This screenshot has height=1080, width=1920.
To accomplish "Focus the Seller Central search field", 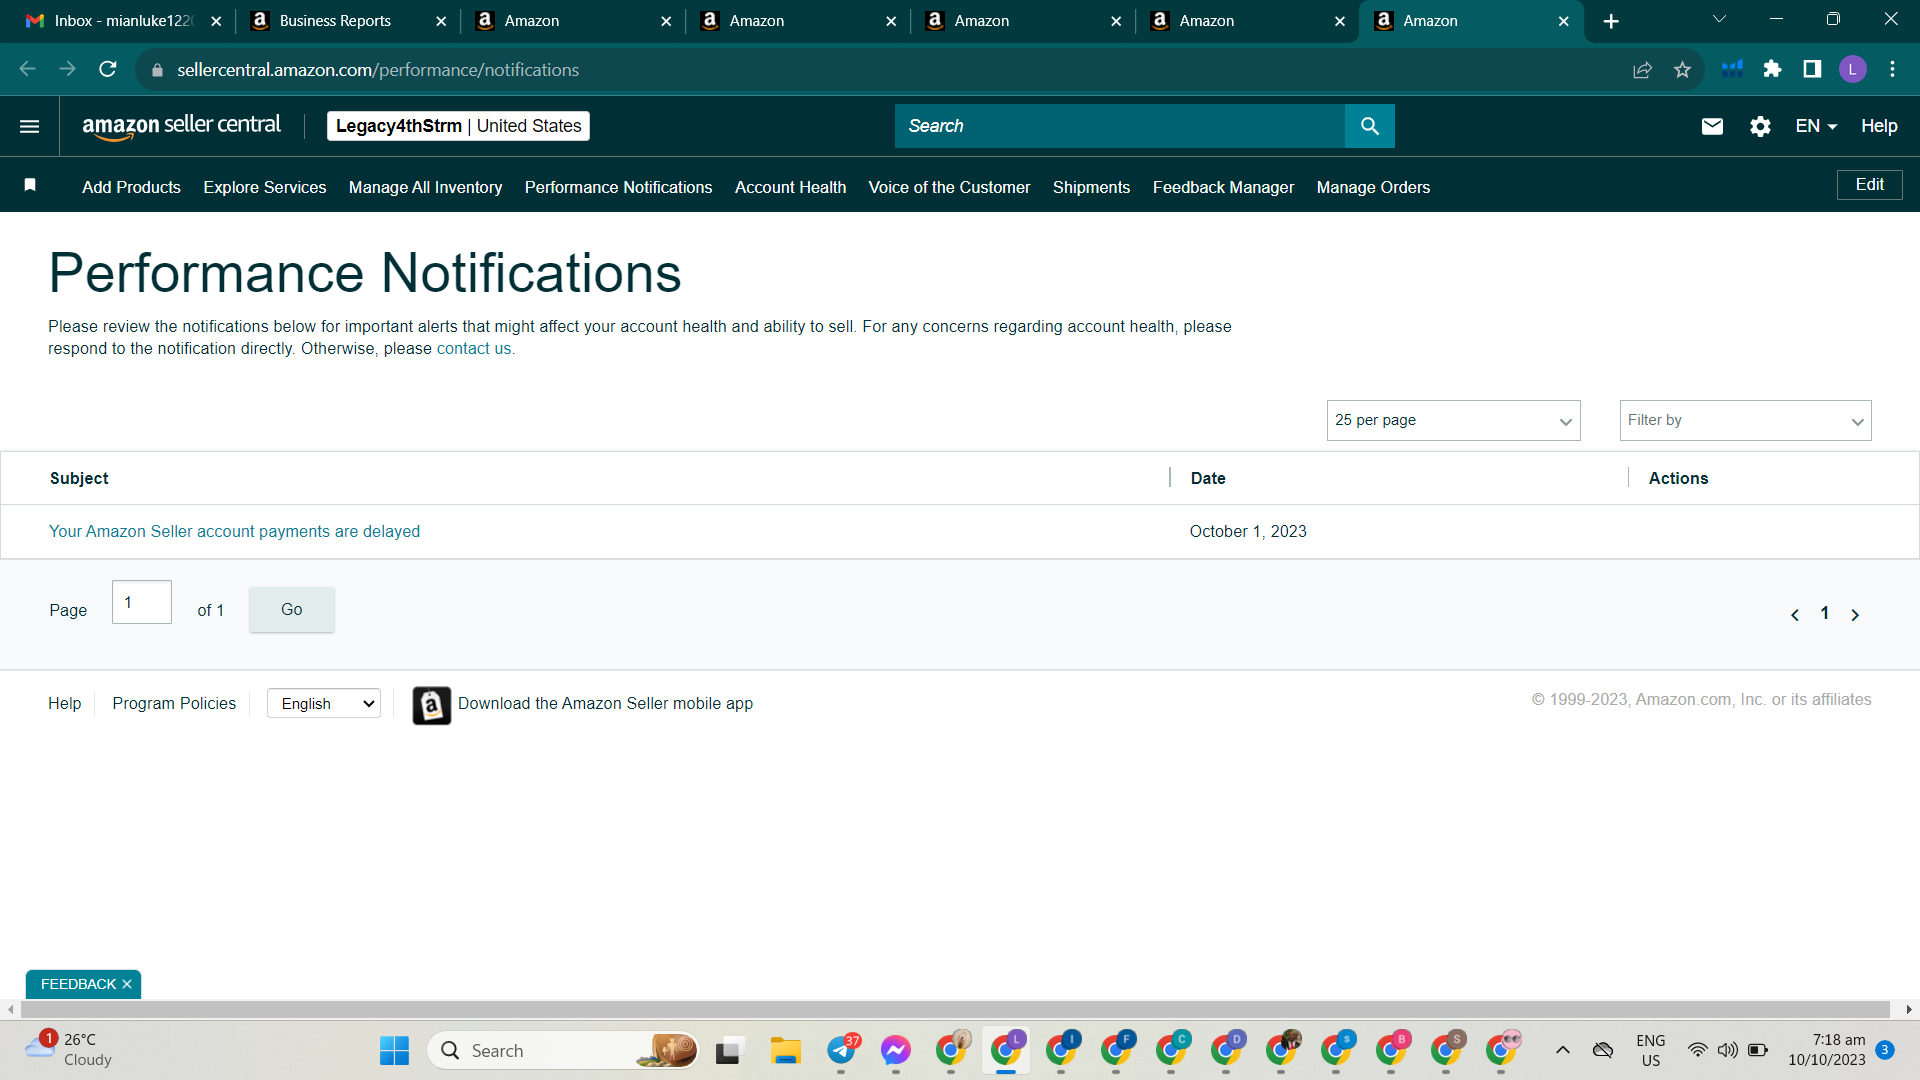I will coord(1120,126).
